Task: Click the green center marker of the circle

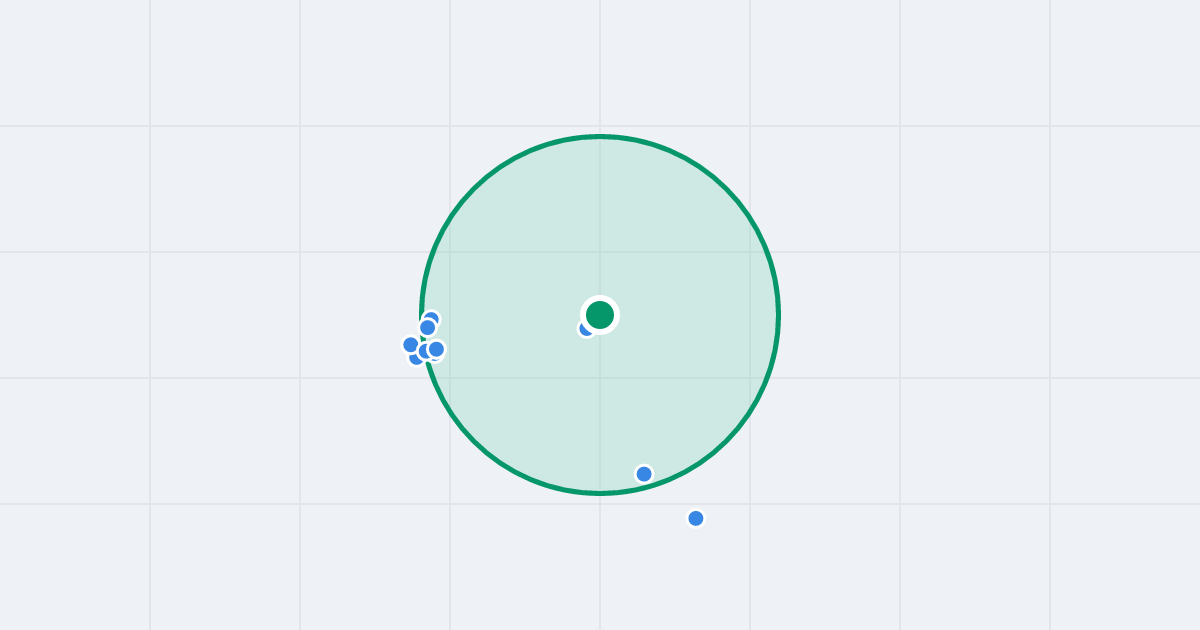Action: tap(600, 315)
